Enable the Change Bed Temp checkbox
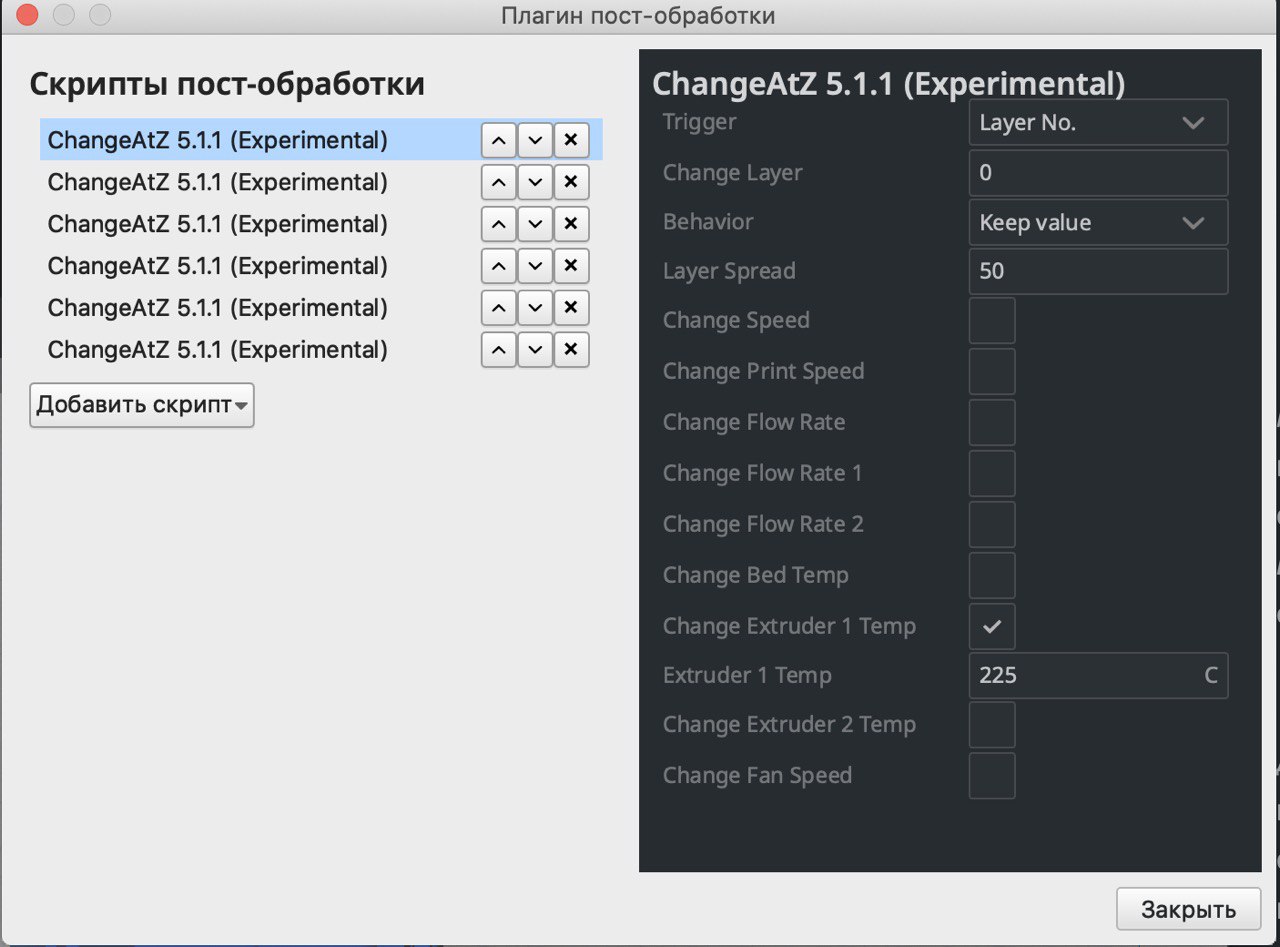1280x947 pixels. [x=992, y=576]
